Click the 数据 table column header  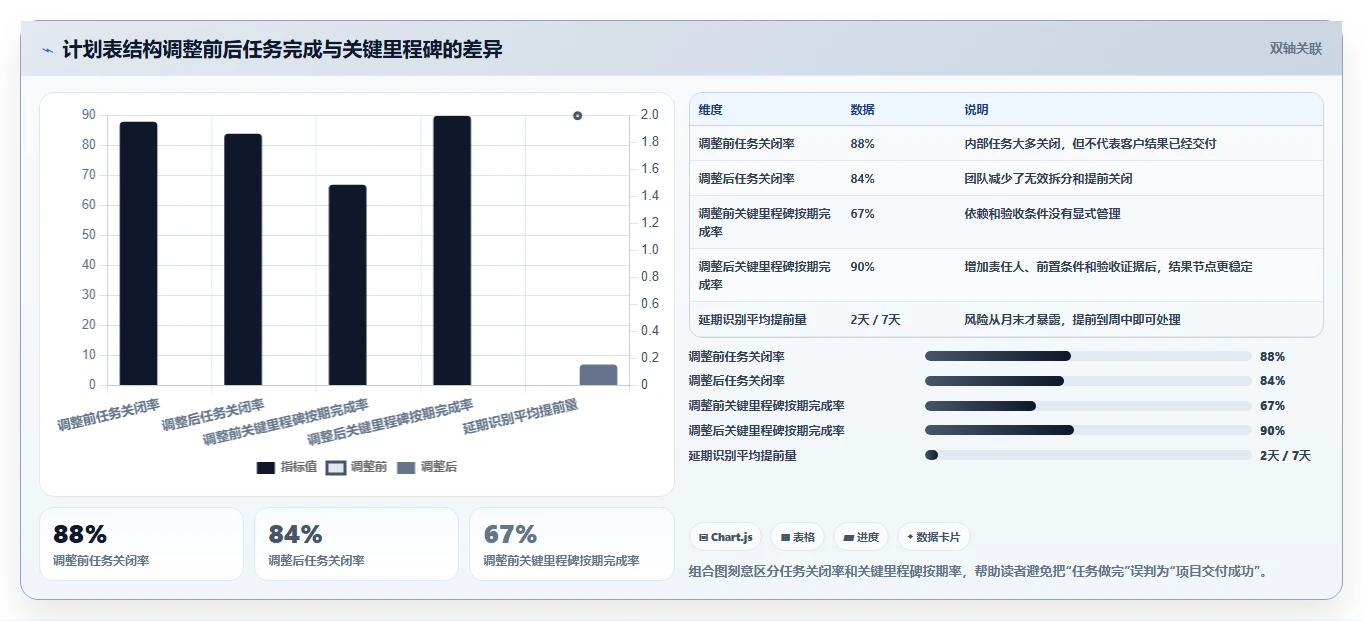(x=862, y=110)
